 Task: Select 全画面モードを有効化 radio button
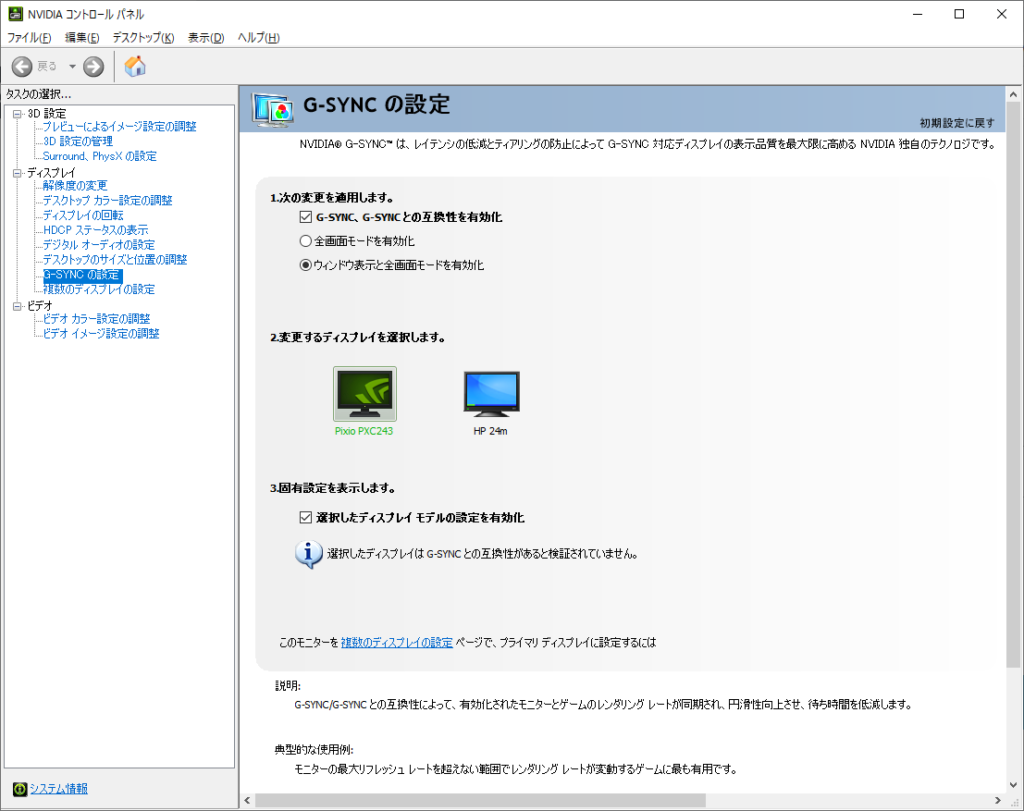click(x=305, y=241)
